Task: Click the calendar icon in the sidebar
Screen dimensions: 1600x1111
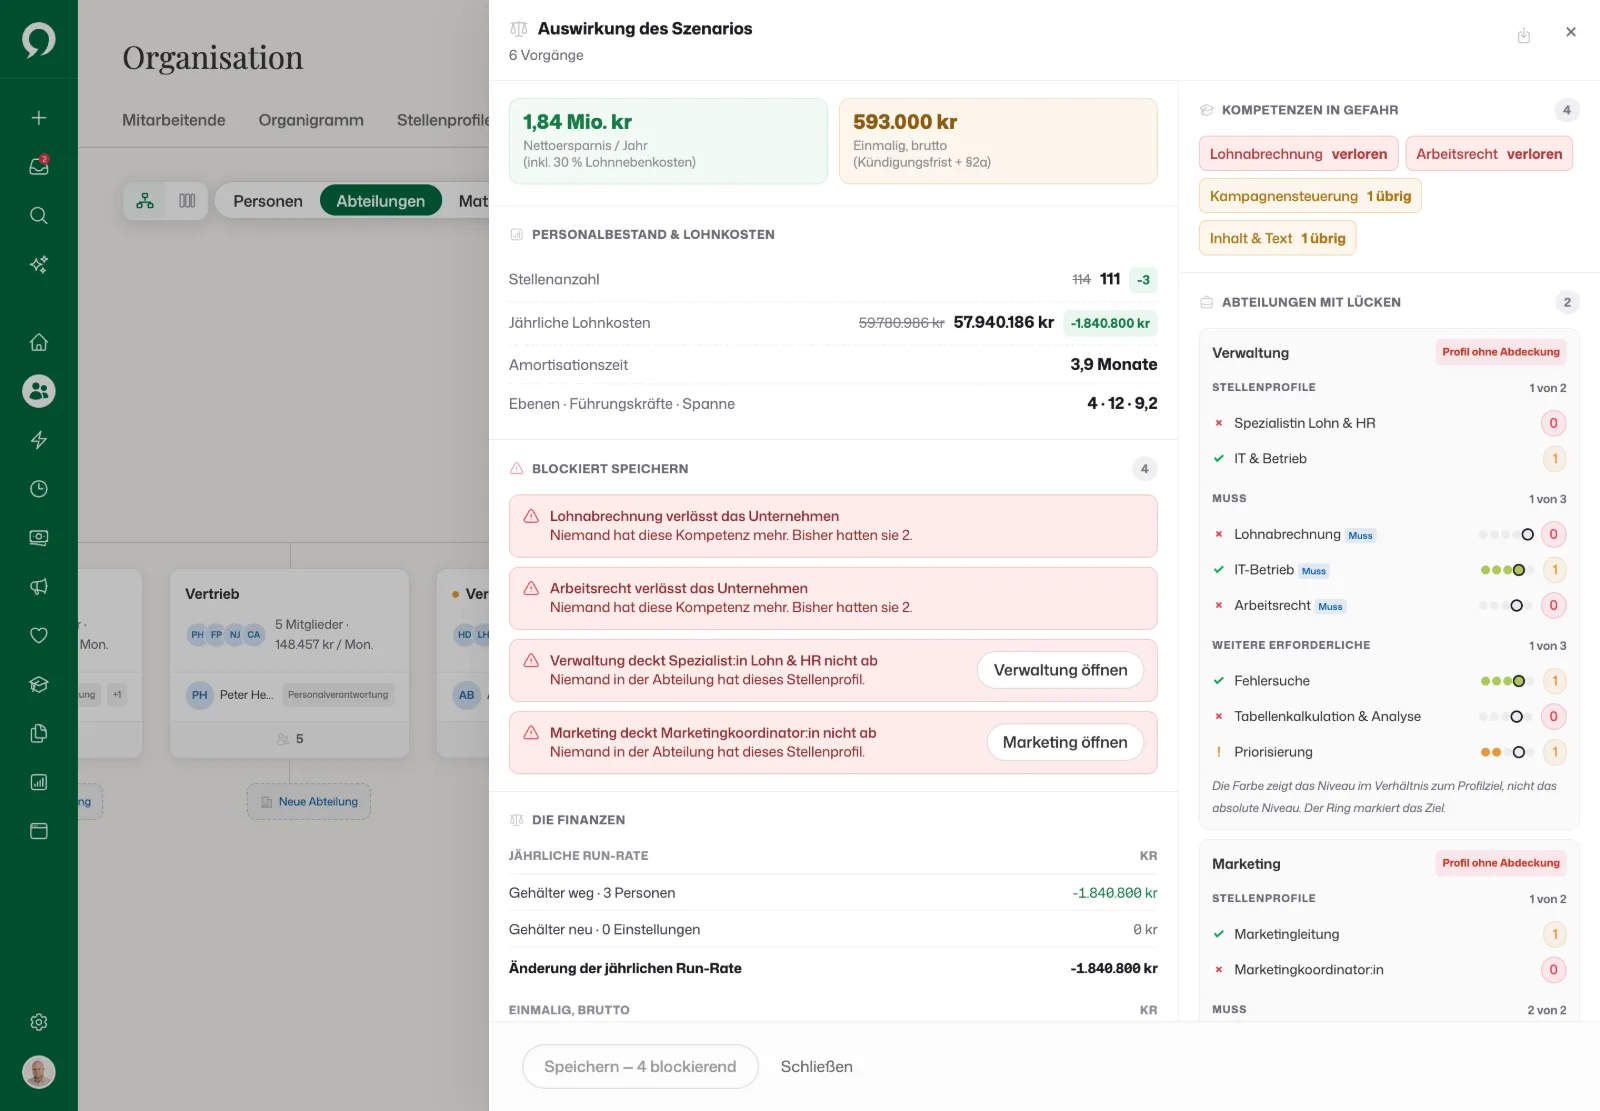Action: pyautogui.click(x=39, y=831)
